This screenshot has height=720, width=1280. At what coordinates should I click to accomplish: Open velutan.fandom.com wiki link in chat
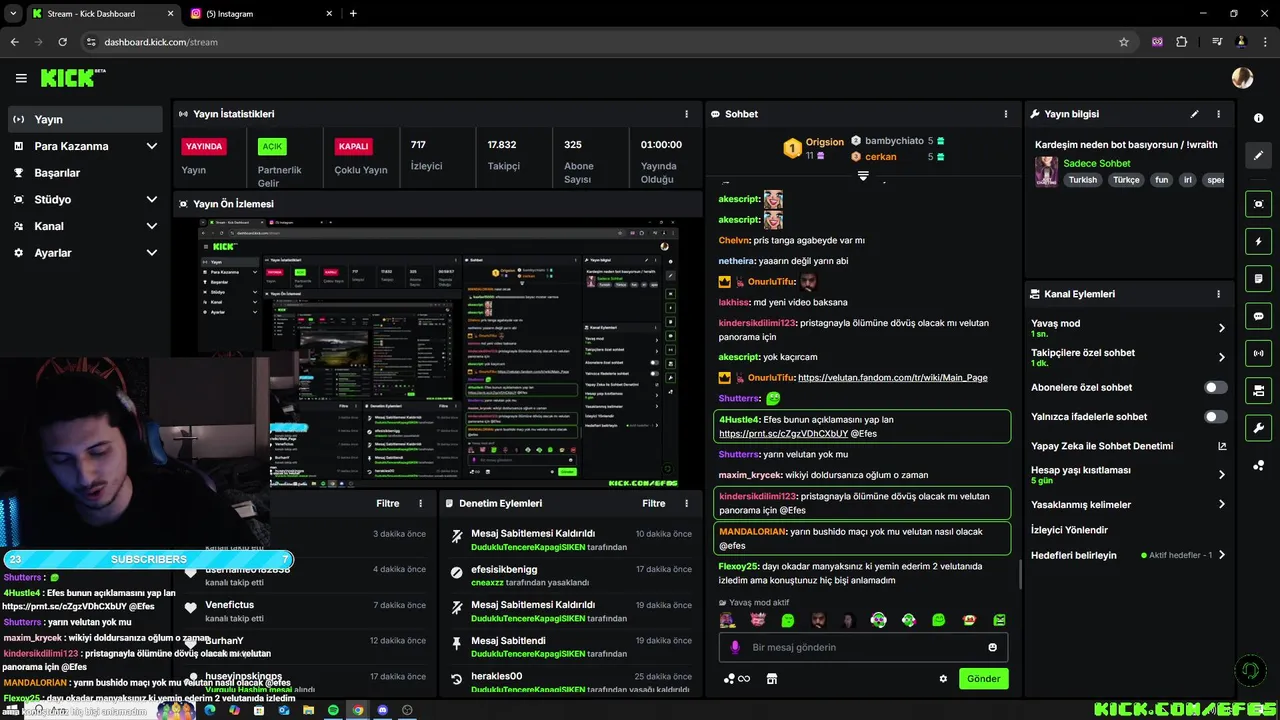(892, 378)
